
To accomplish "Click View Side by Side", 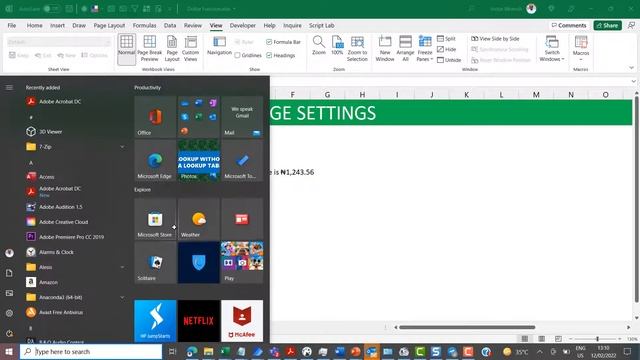I will pos(495,38).
